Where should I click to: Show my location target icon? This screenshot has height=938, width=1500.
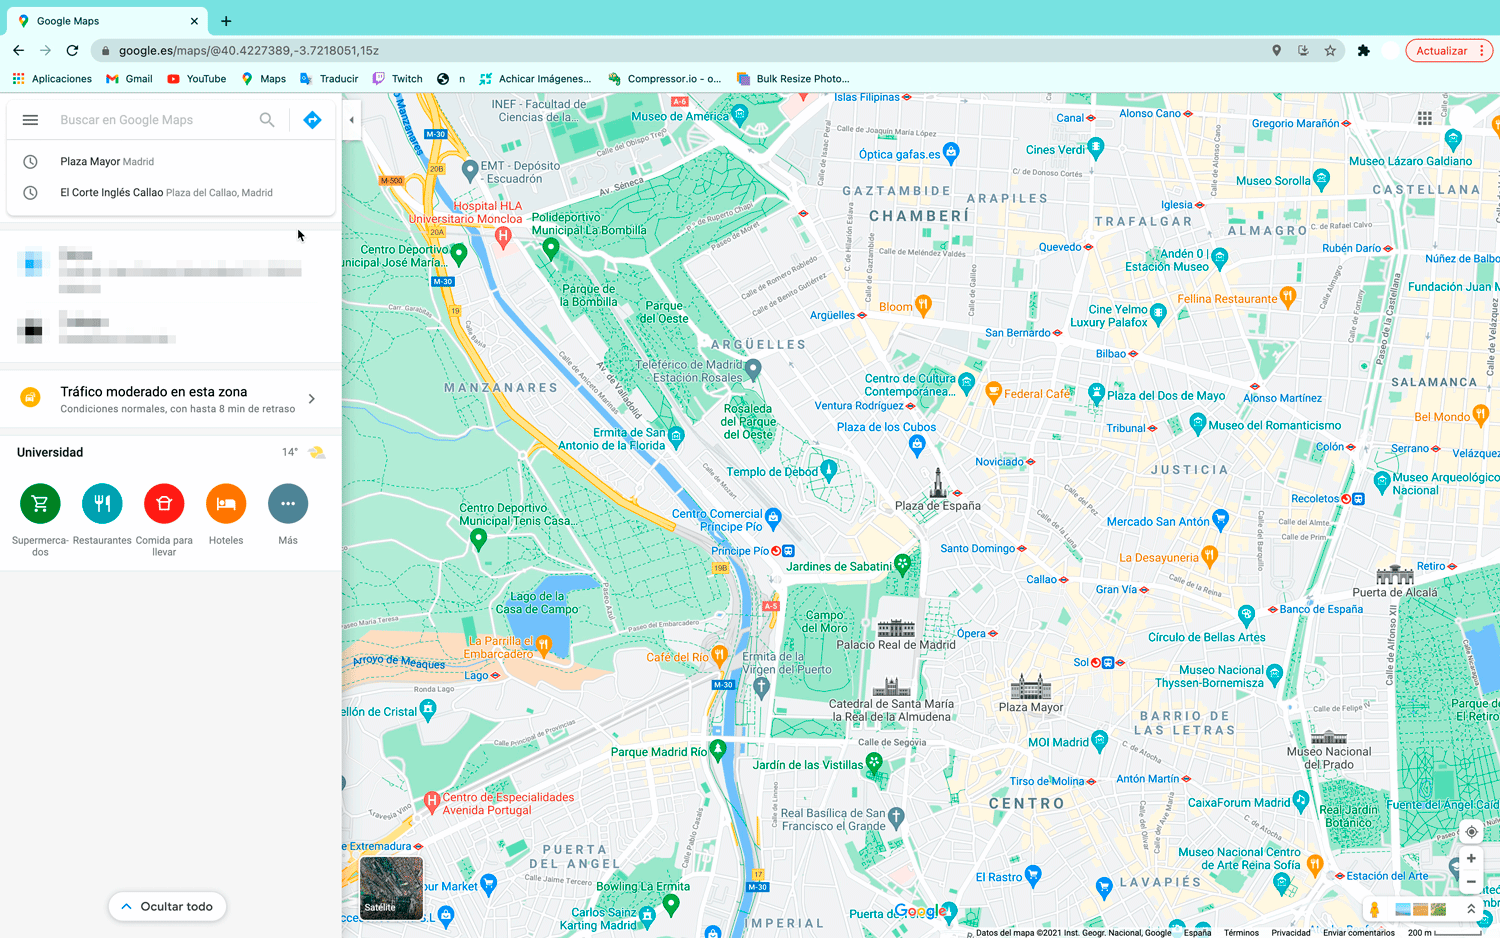coord(1471,831)
